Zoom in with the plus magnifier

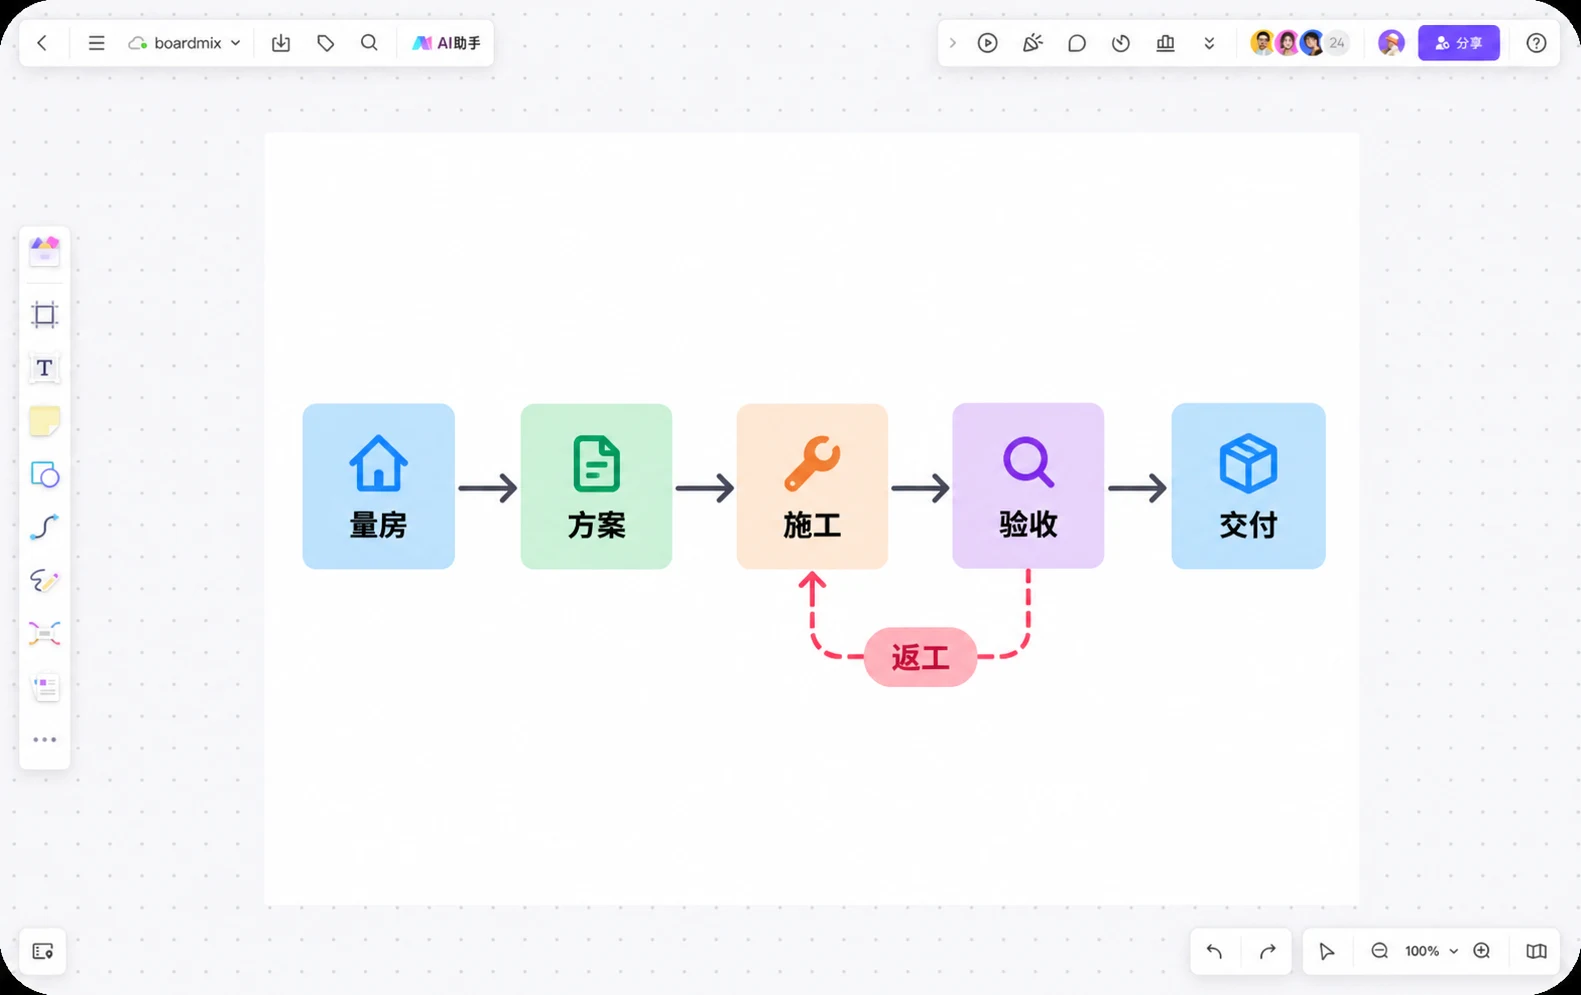pos(1482,951)
